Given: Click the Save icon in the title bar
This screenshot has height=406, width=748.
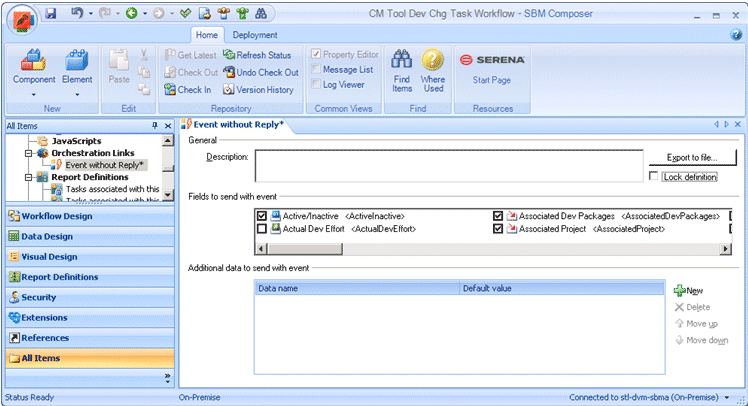Looking at the screenshot, I should click(x=50, y=13).
